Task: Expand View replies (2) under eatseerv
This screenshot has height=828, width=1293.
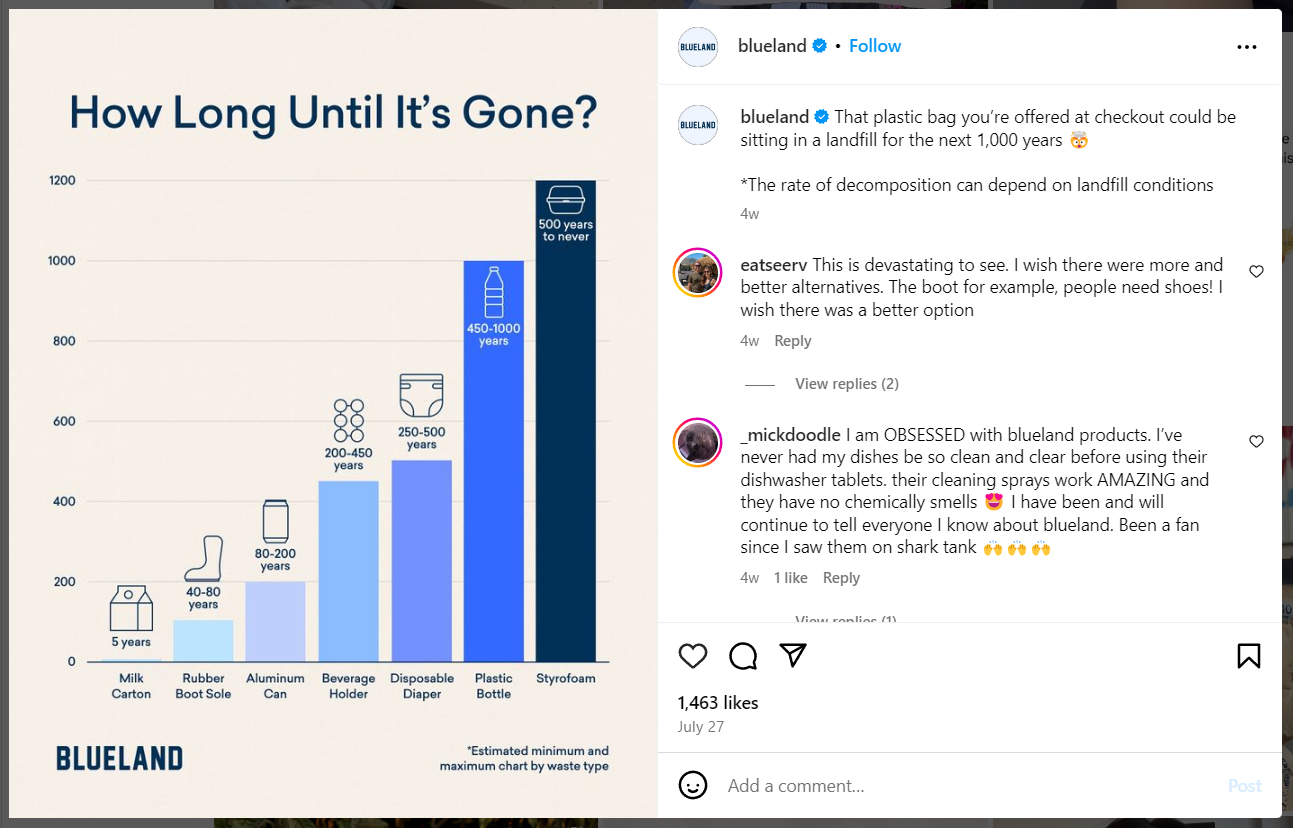Action: tap(846, 384)
